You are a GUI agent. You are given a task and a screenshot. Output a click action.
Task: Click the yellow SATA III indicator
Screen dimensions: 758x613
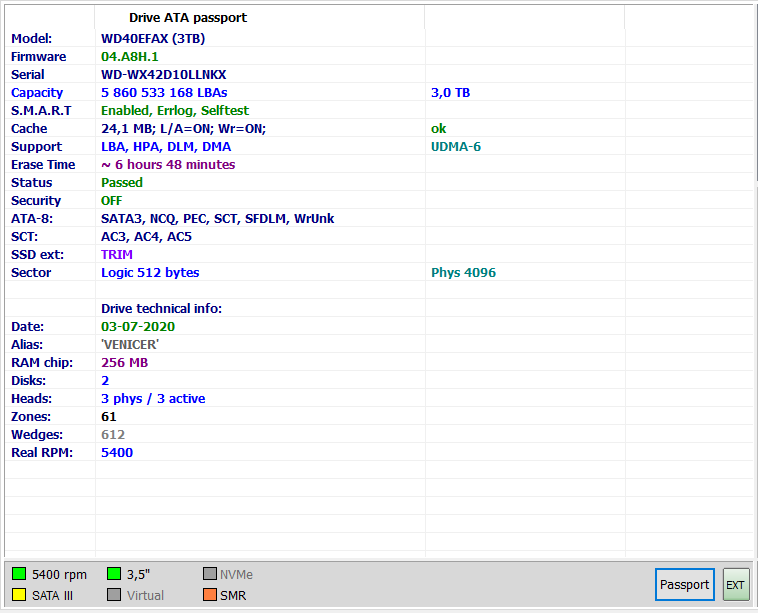pyautogui.click(x=19, y=595)
